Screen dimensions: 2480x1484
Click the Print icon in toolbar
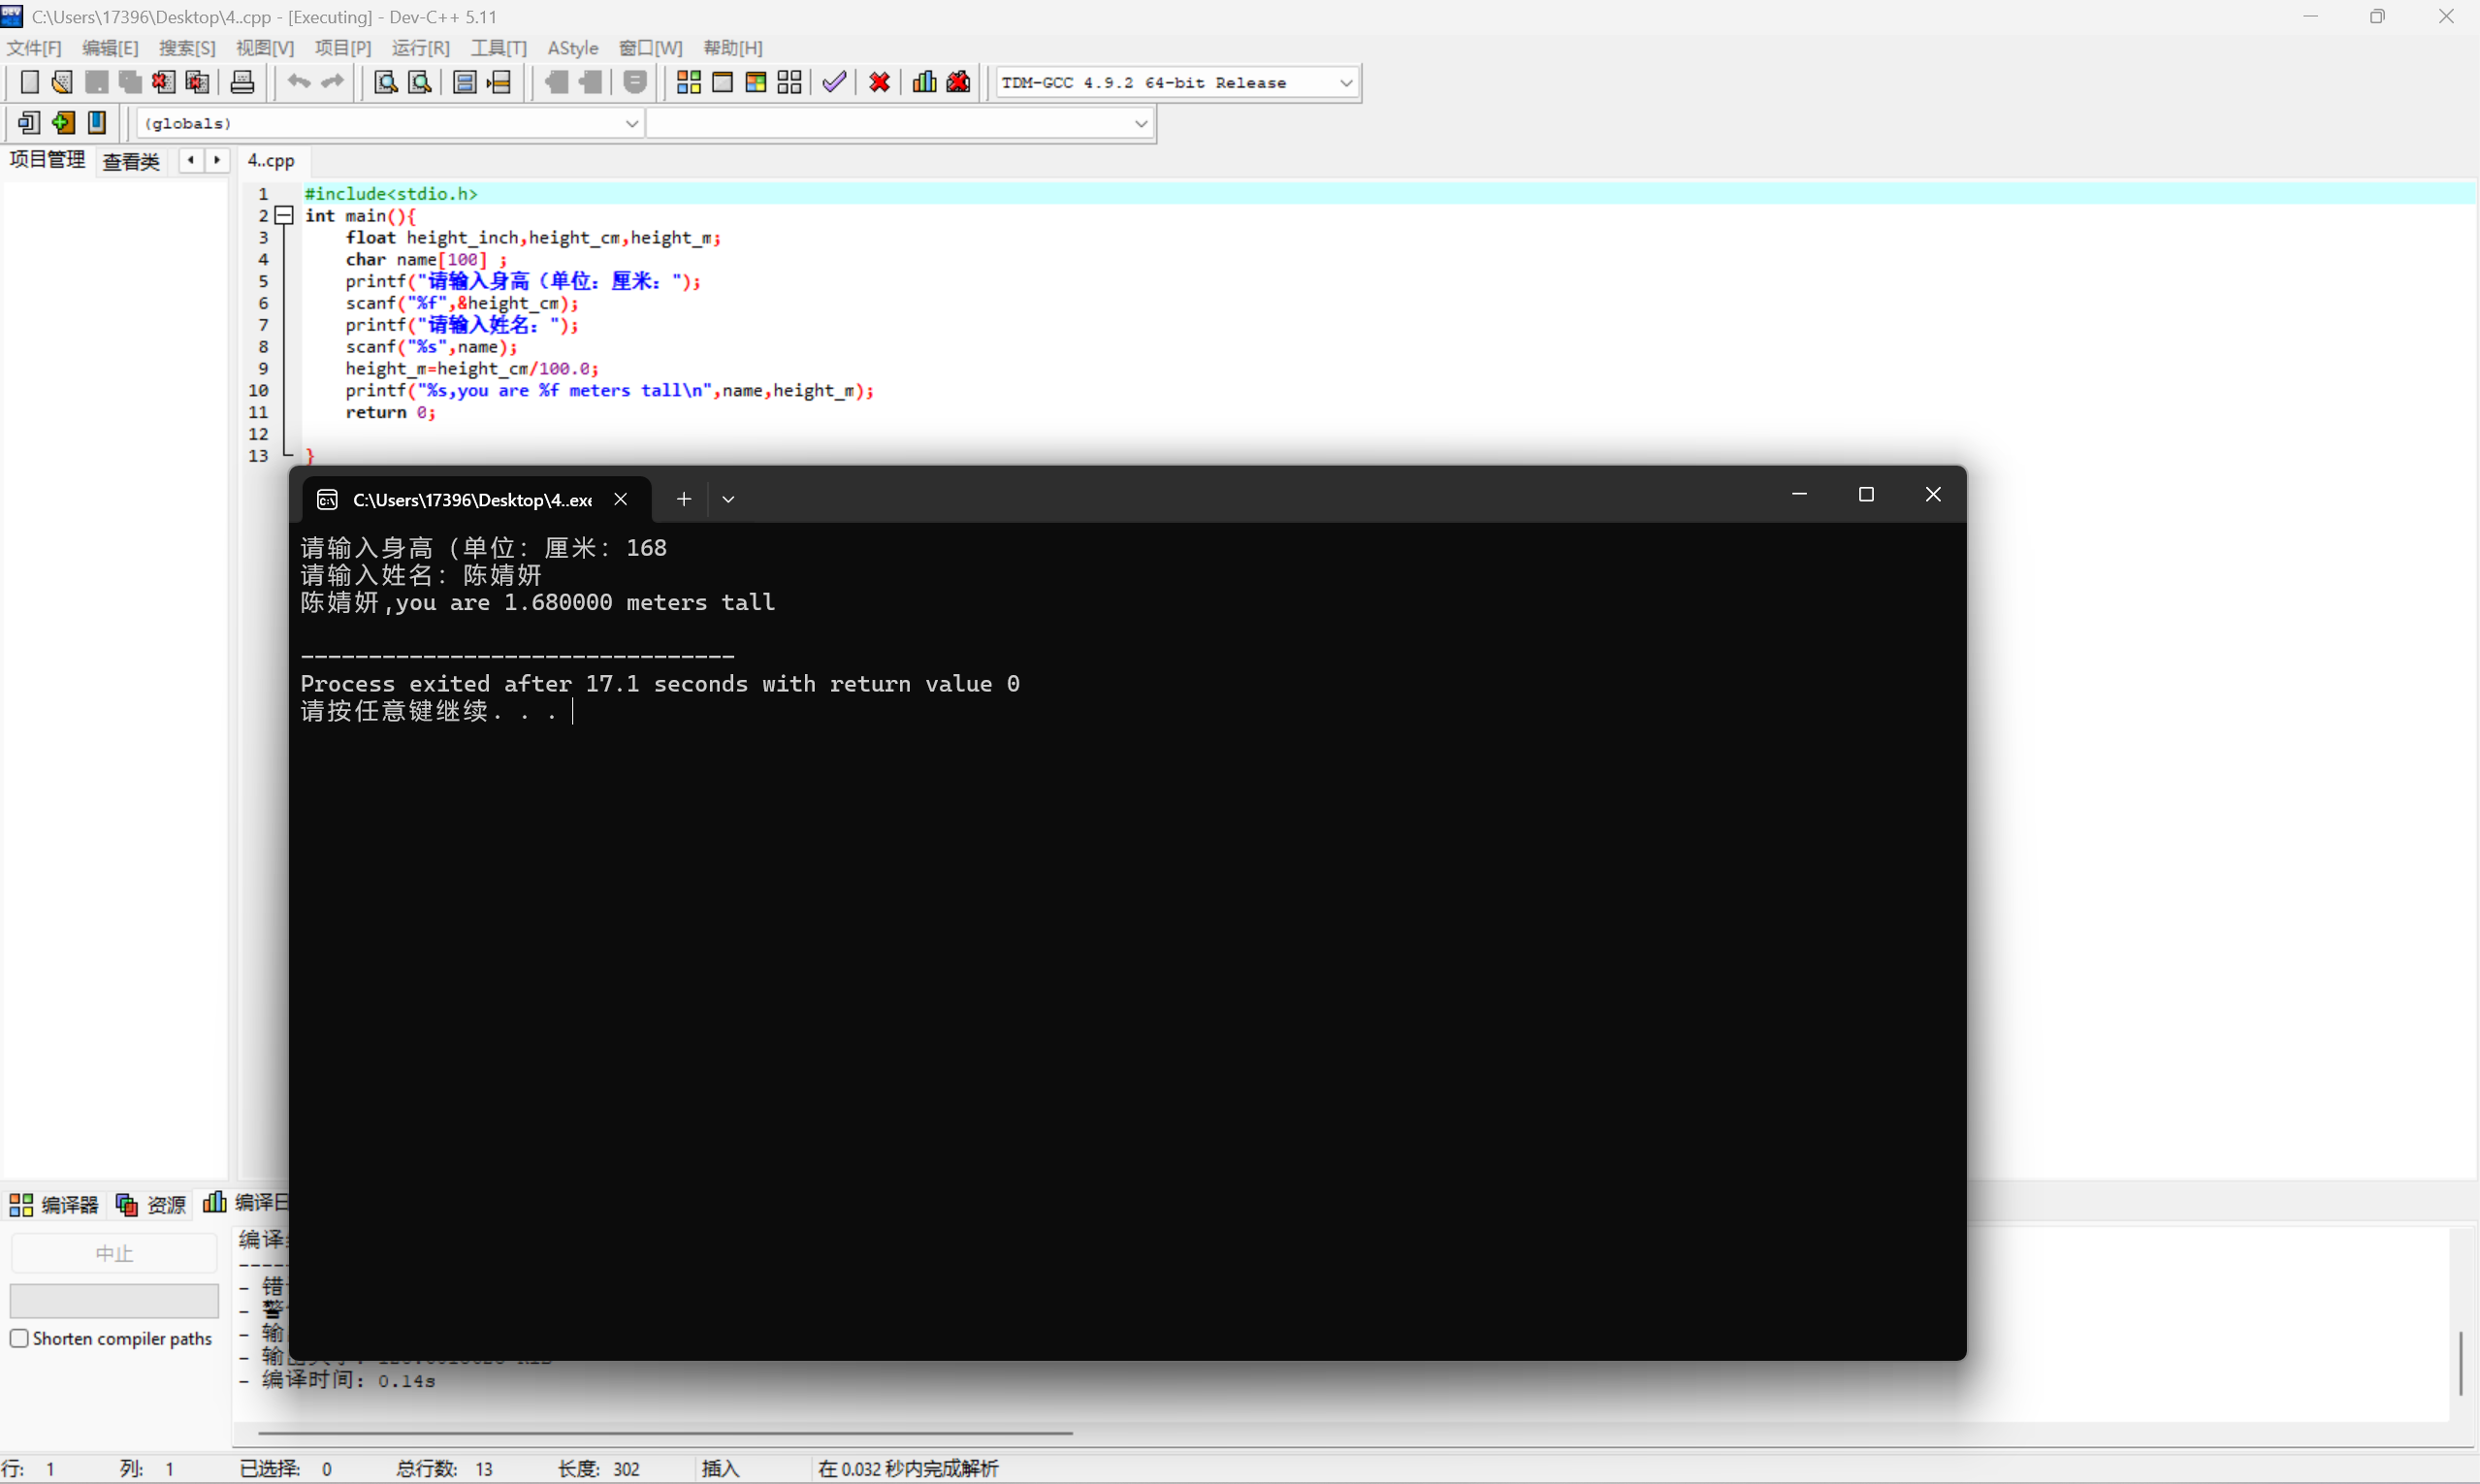(242, 82)
